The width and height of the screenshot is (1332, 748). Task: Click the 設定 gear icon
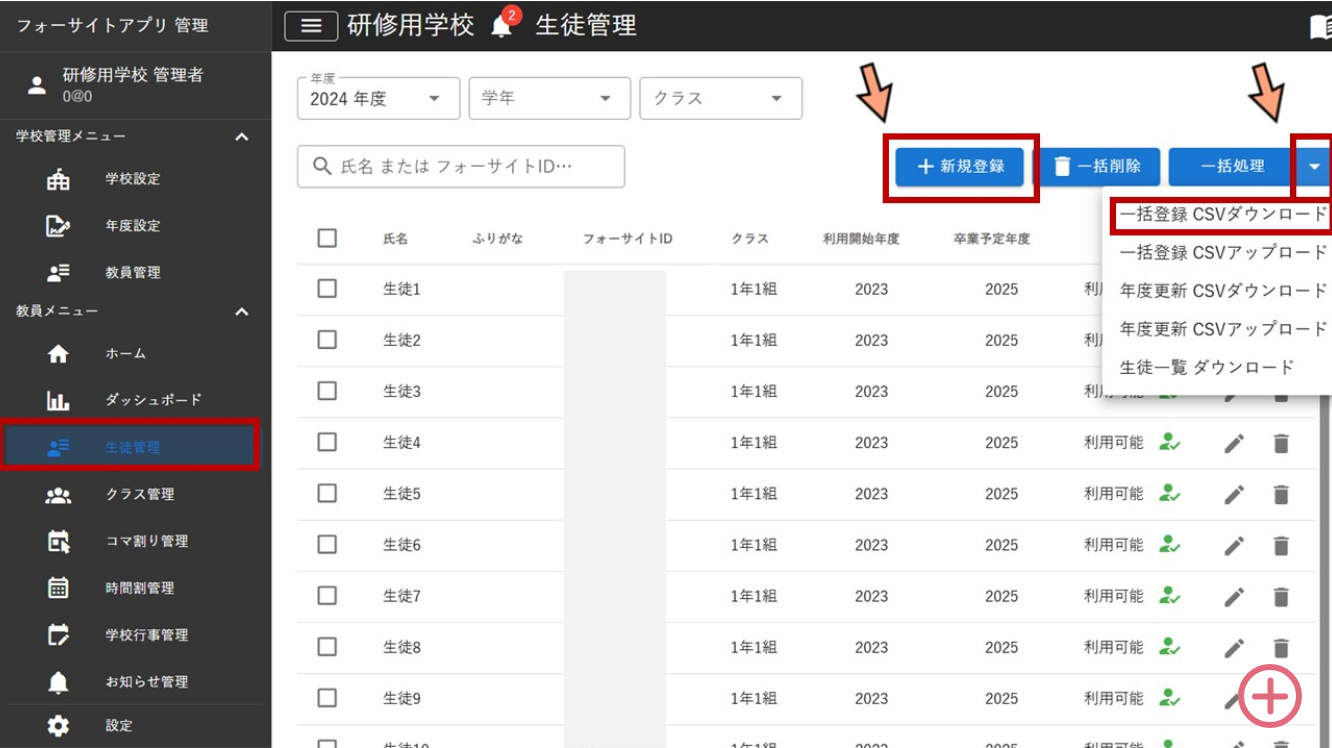point(58,726)
